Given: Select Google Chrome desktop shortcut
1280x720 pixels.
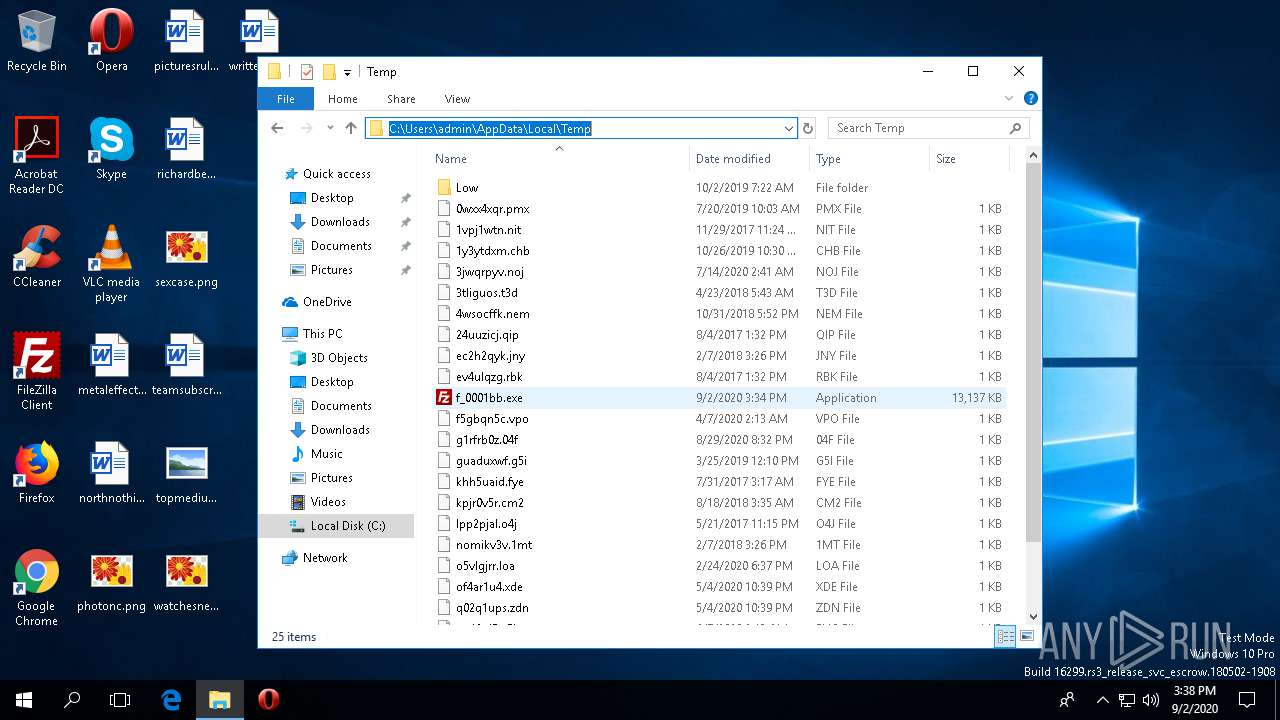Looking at the screenshot, I should [37, 587].
